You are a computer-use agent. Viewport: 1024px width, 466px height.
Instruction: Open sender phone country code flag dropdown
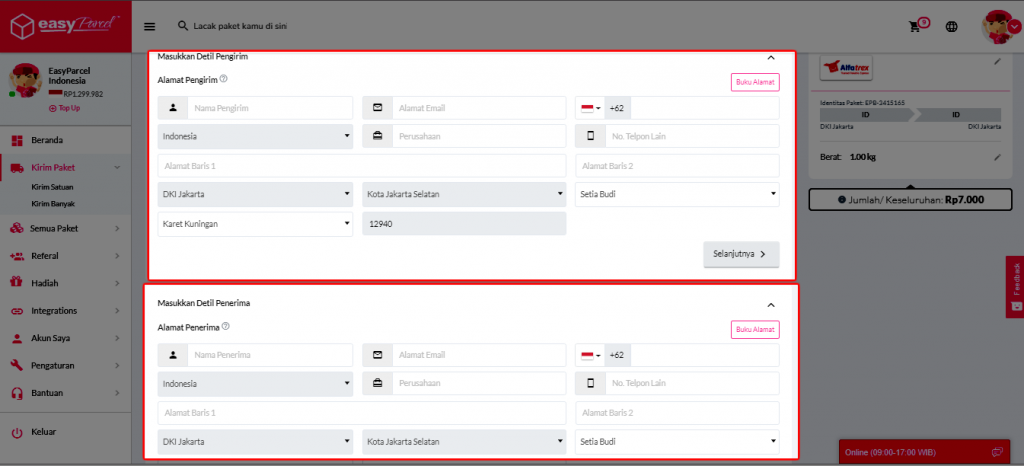pos(590,108)
